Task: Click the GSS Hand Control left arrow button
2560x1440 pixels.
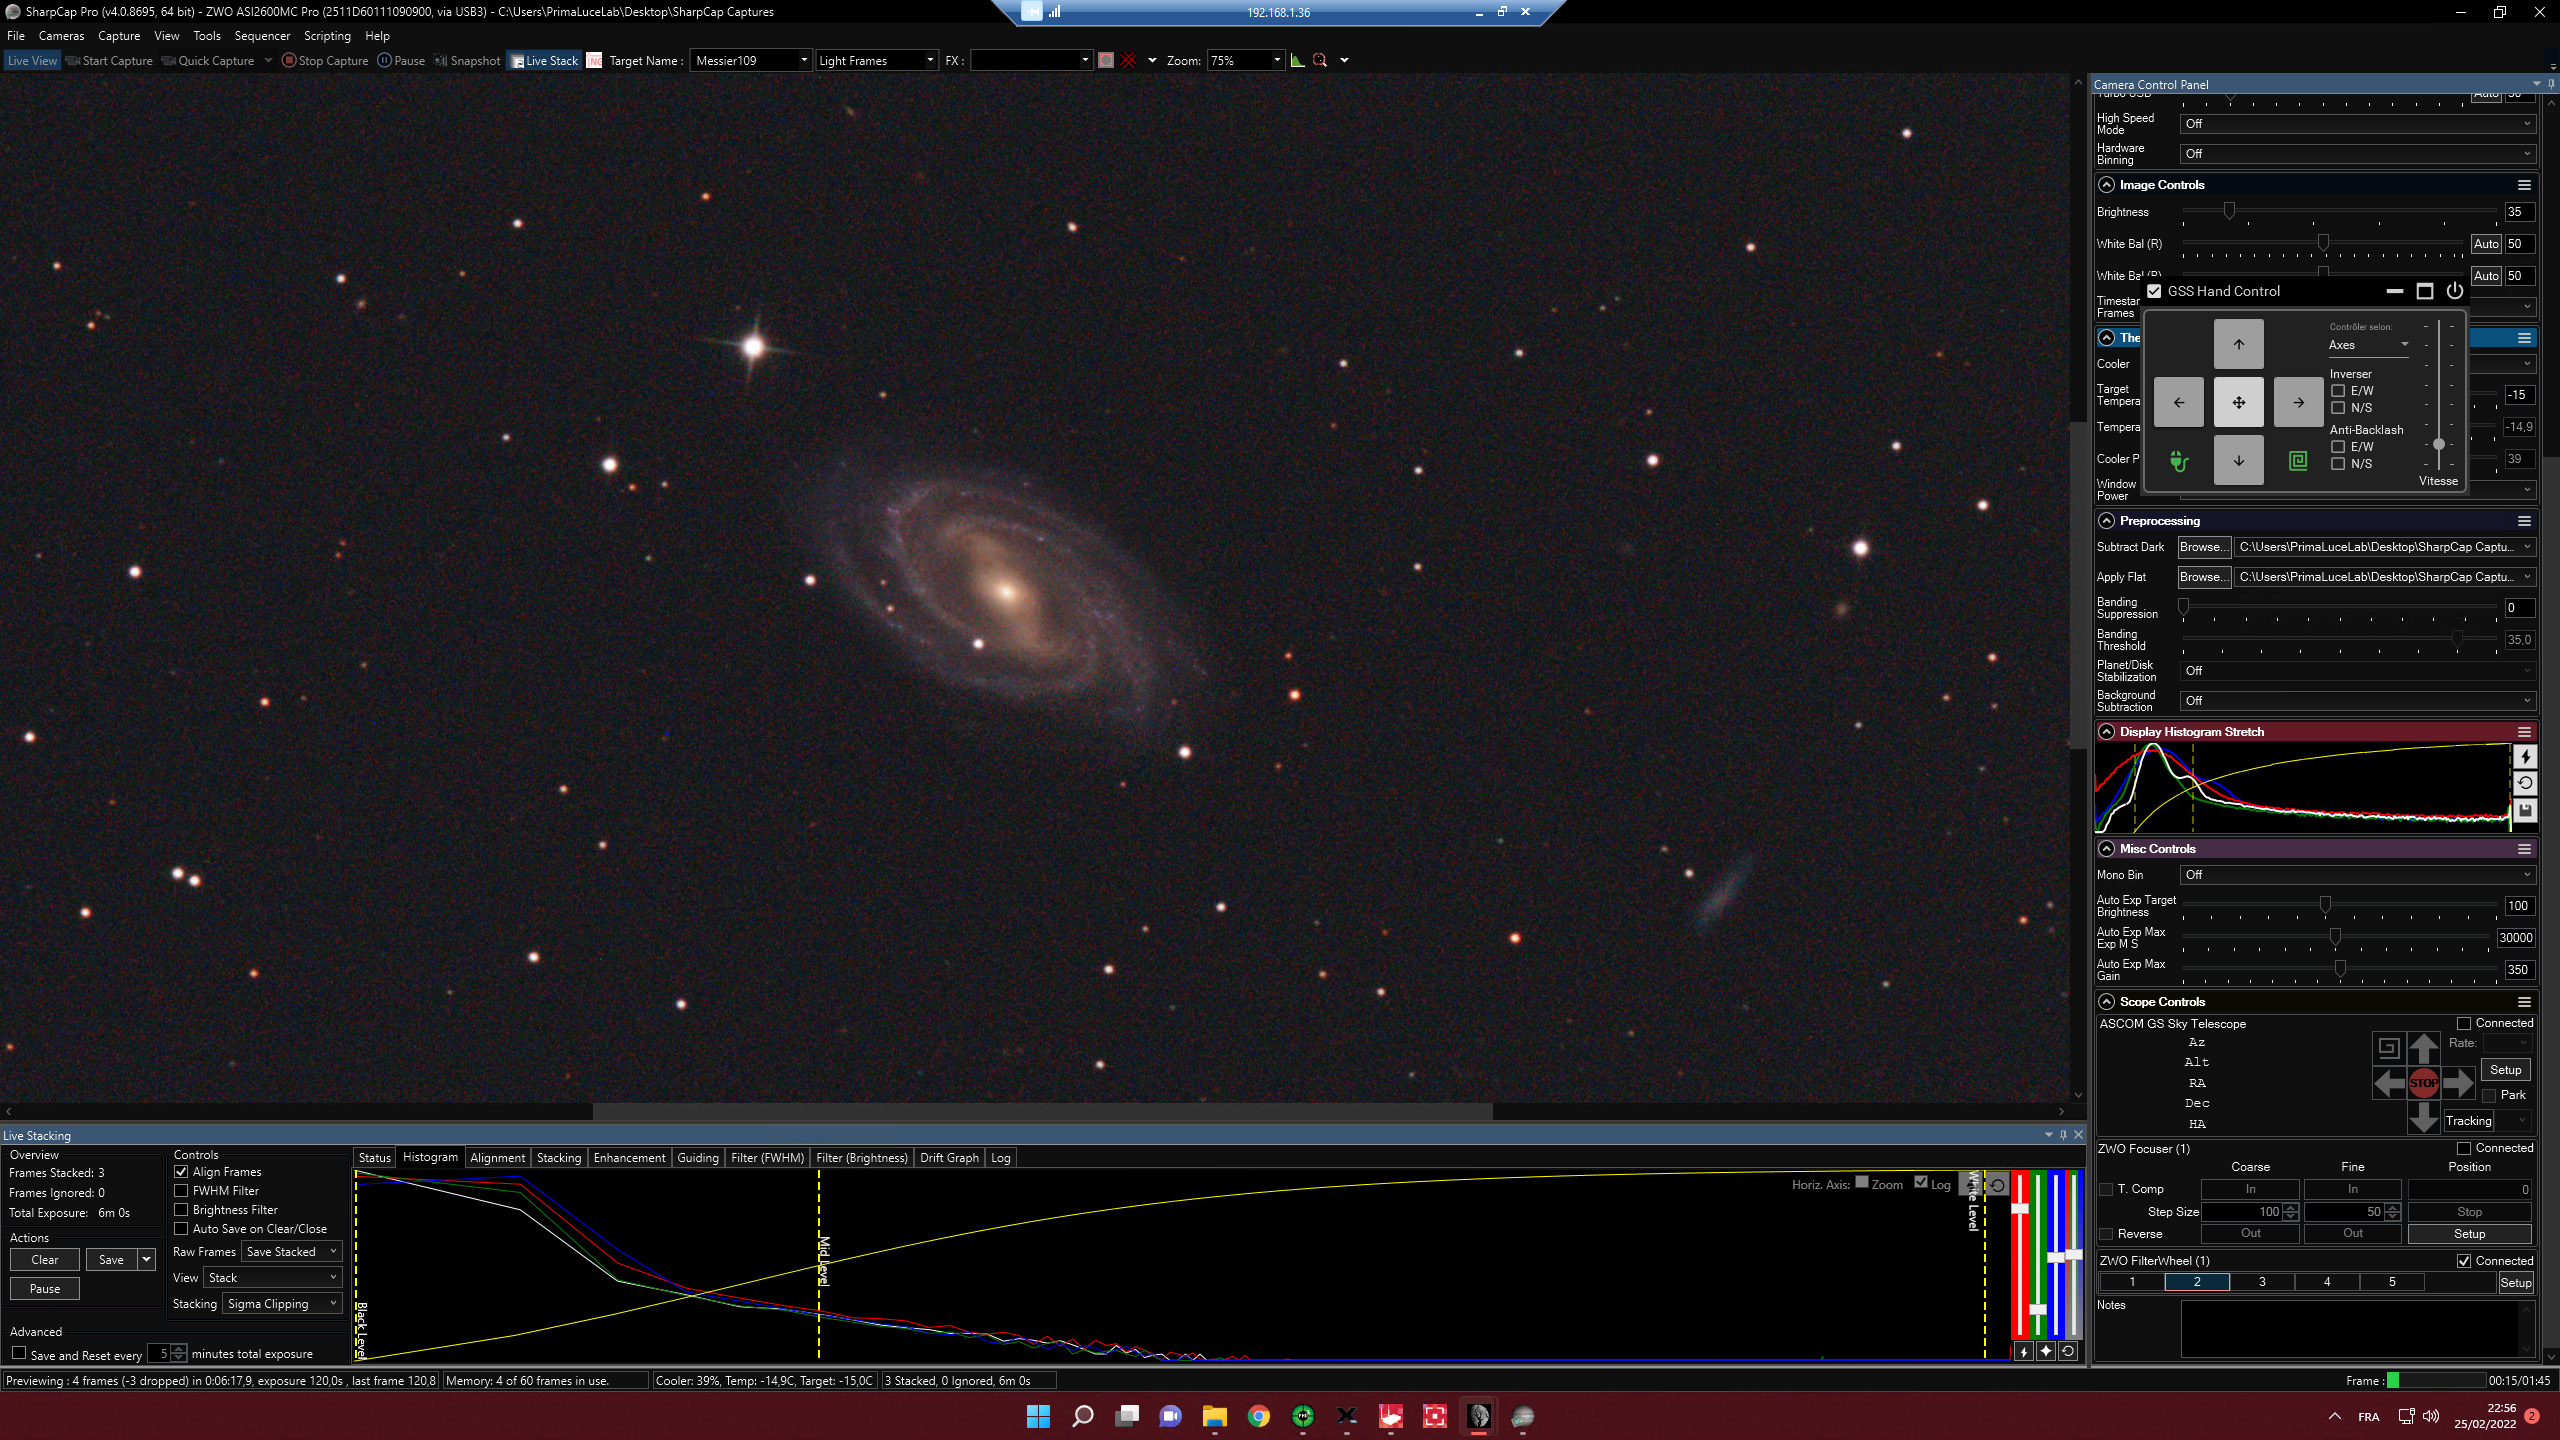Action: point(2178,402)
